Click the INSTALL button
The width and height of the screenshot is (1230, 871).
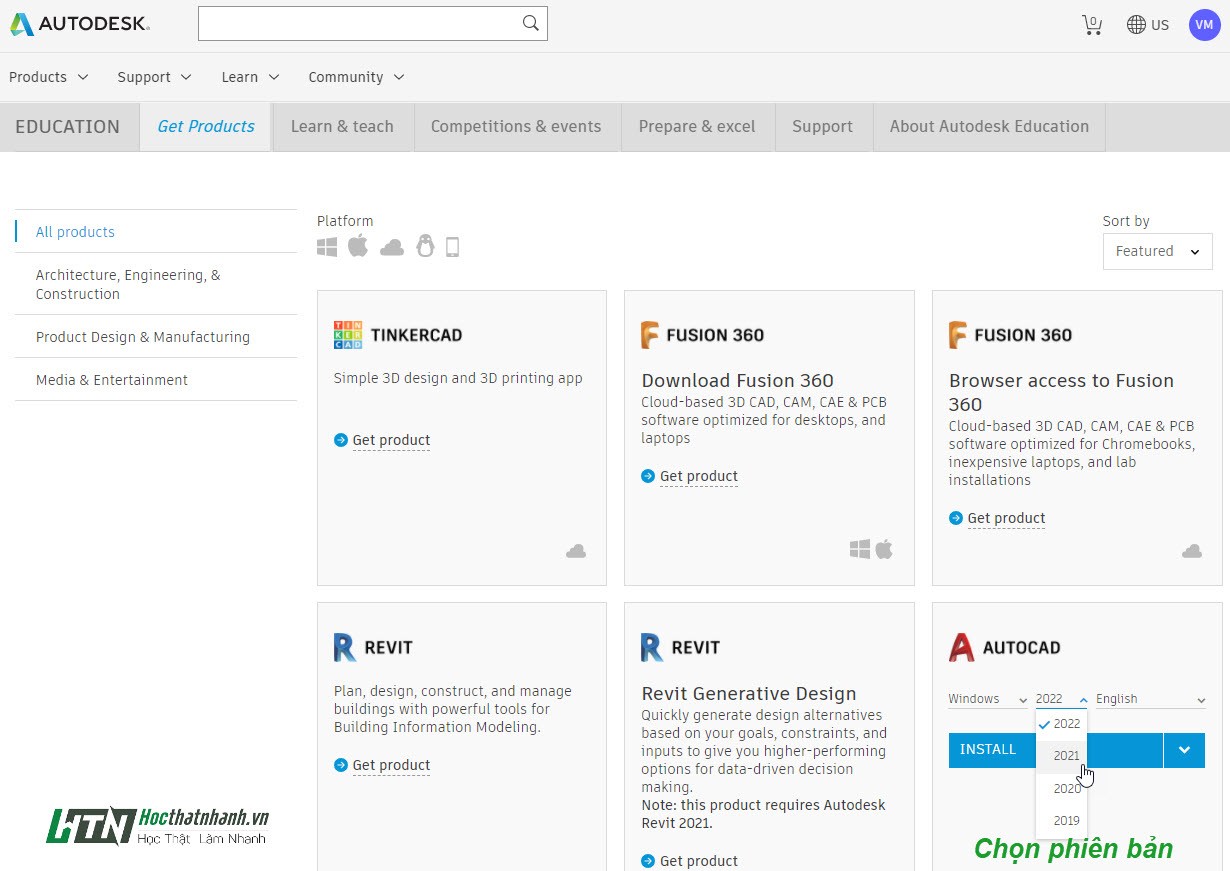pyautogui.click(x=1055, y=750)
